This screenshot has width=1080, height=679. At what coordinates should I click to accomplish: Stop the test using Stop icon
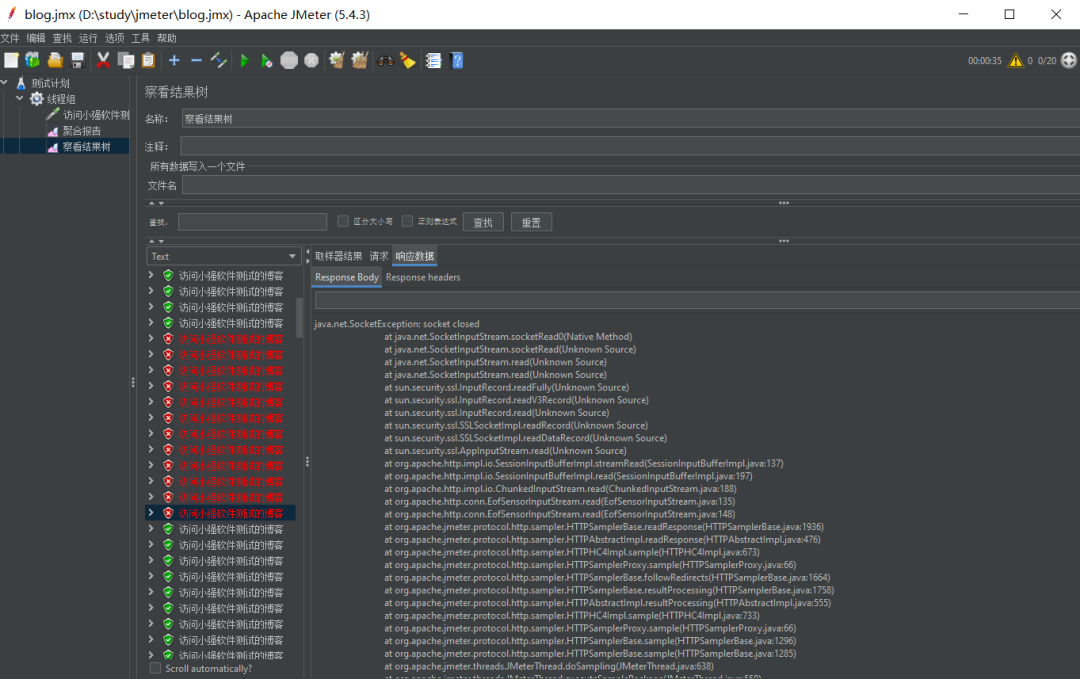coord(289,61)
